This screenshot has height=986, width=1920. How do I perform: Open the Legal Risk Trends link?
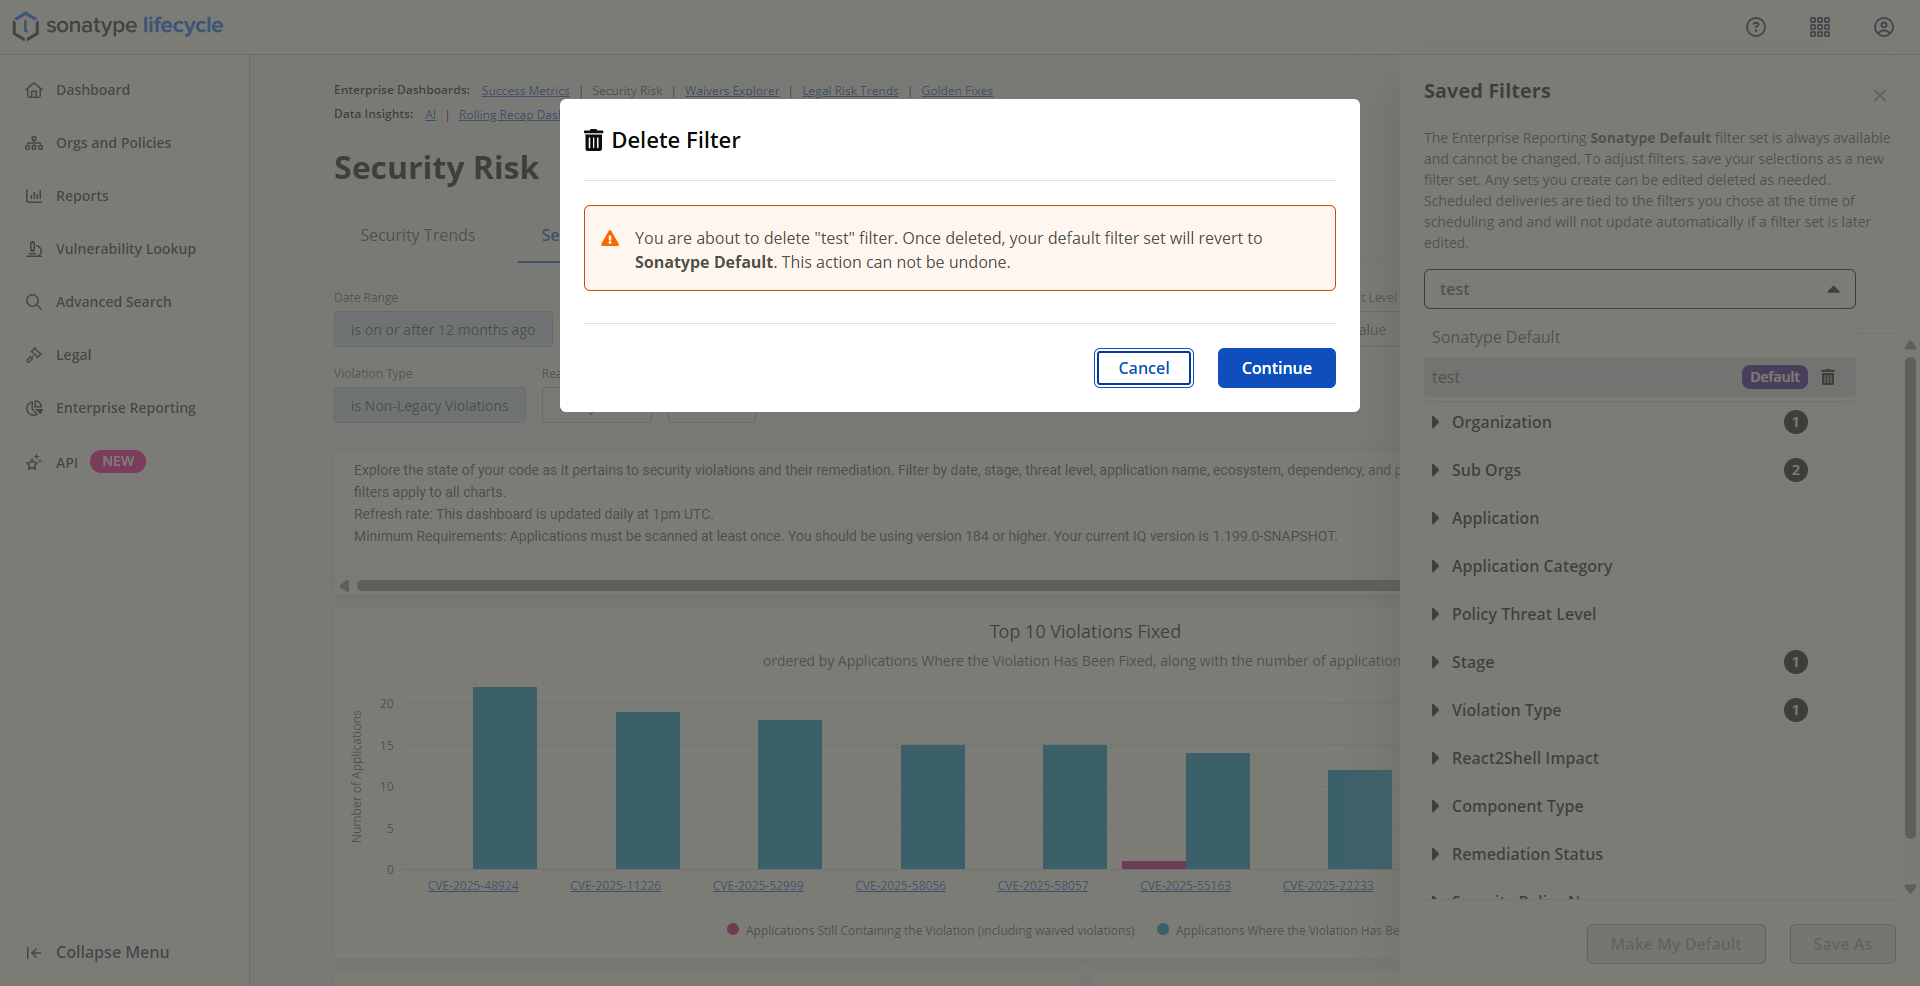[x=850, y=91]
